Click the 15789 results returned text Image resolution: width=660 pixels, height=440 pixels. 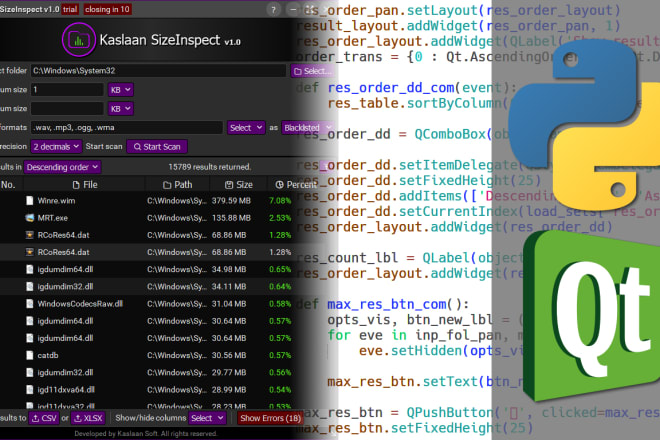(x=210, y=167)
